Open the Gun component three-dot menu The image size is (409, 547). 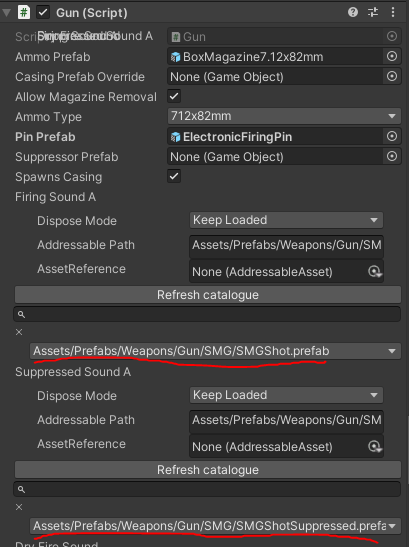tap(393, 13)
